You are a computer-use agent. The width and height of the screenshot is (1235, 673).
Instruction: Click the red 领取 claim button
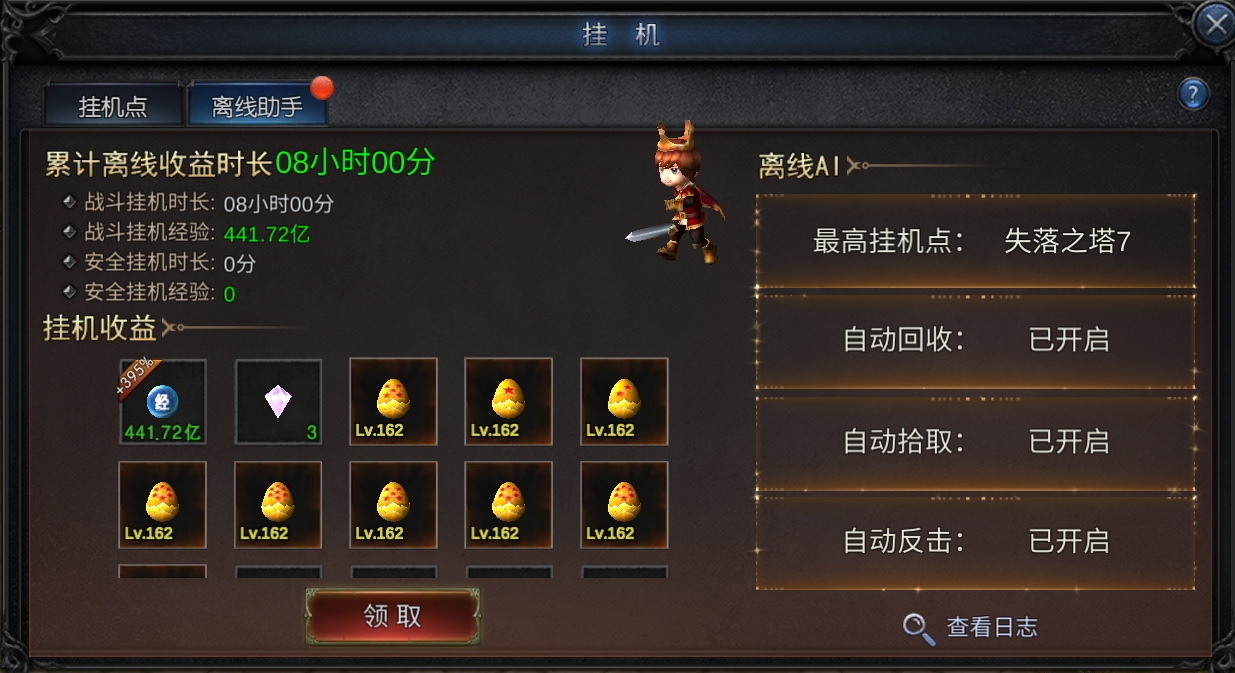[393, 615]
